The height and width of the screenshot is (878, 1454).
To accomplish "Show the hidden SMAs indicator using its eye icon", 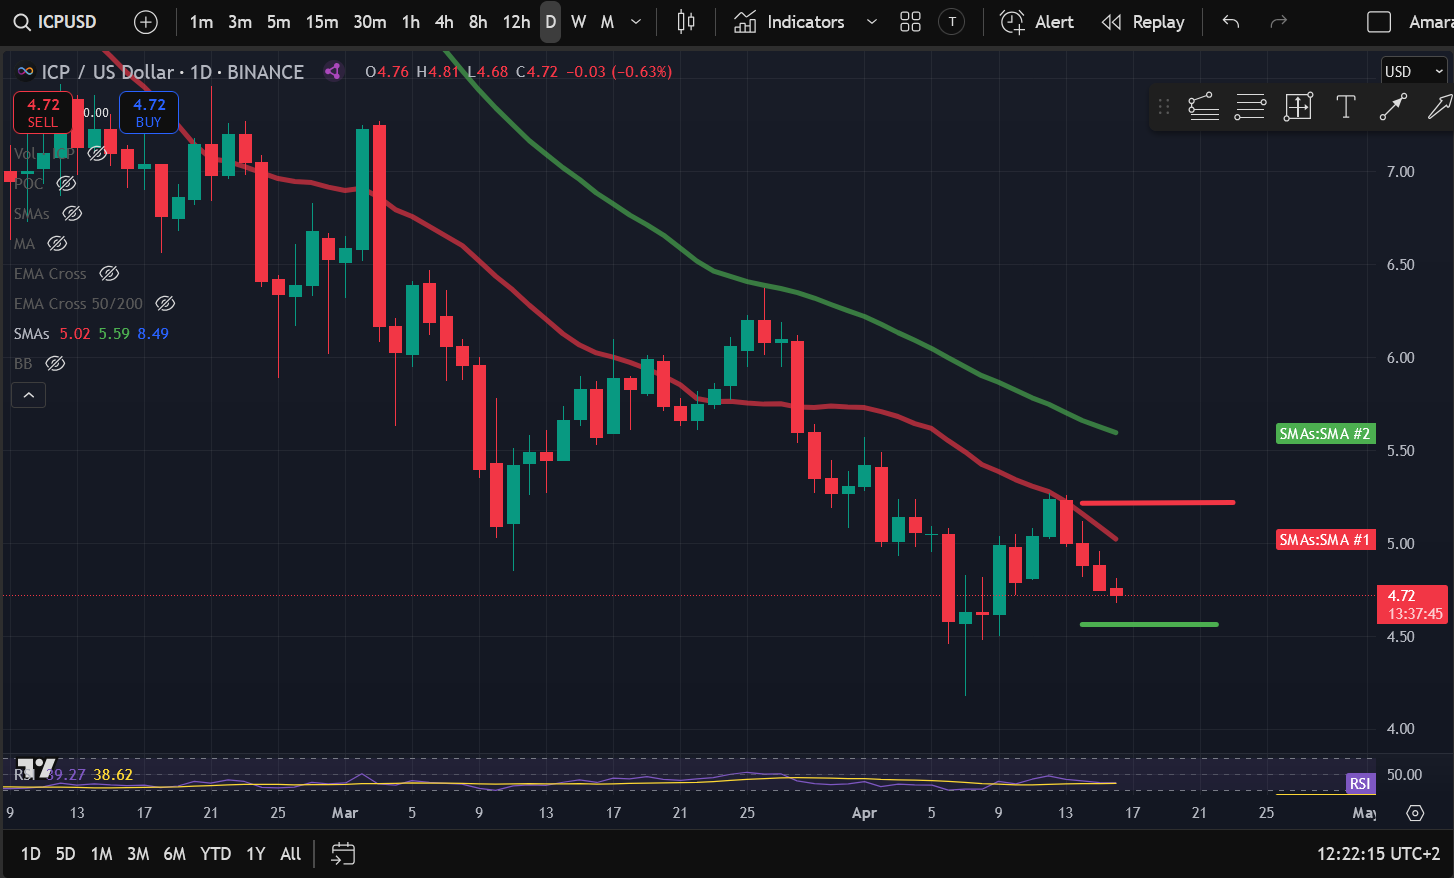I will pos(72,213).
